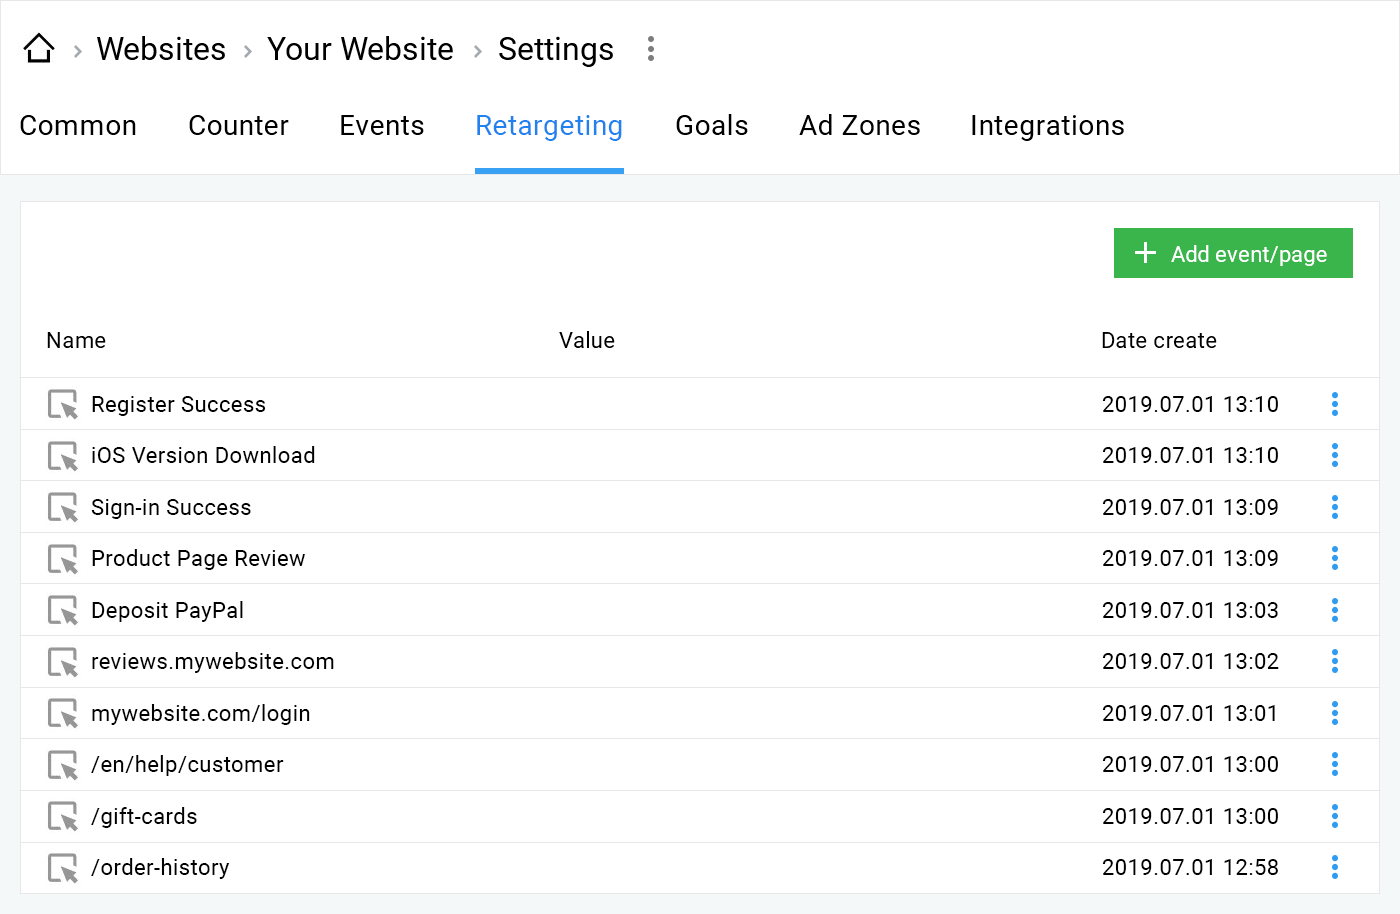This screenshot has width=1400, height=914.
Task: Click the Add event/page button
Action: click(x=1233, y=253)
